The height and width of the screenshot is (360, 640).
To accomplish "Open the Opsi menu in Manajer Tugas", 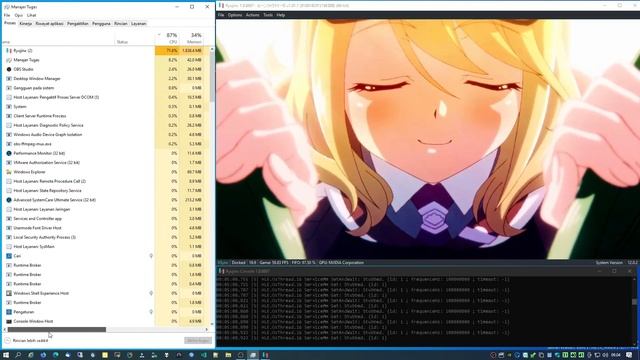I will 18,15.
